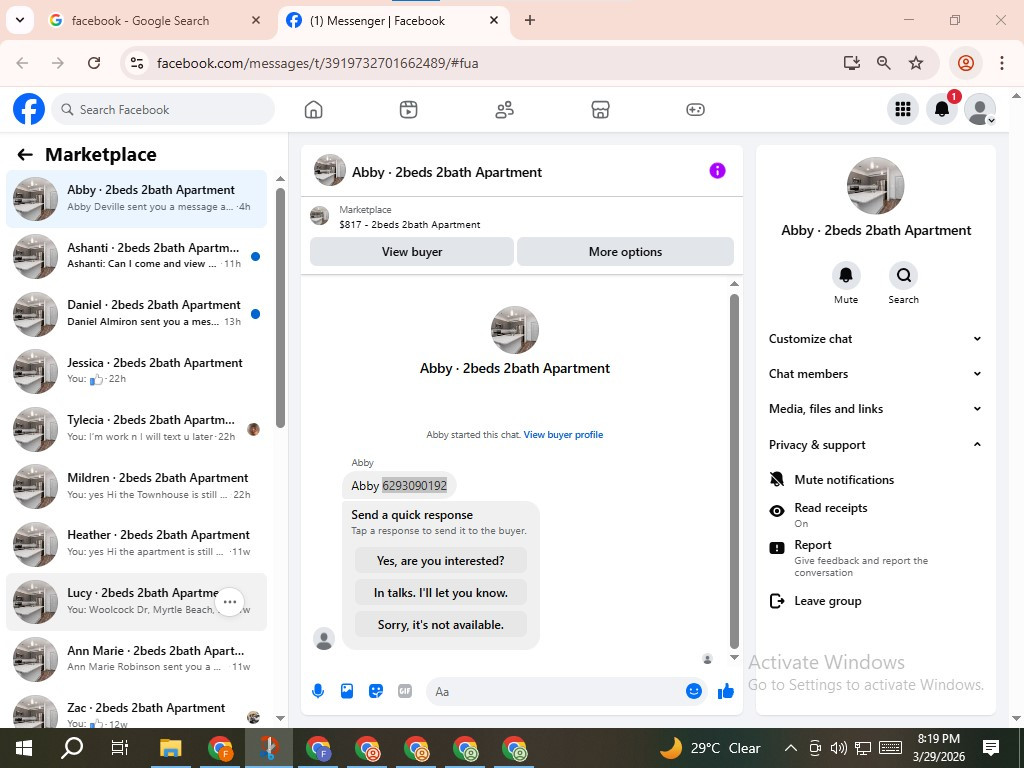Open the GIF picker icon

click(405, 691)
